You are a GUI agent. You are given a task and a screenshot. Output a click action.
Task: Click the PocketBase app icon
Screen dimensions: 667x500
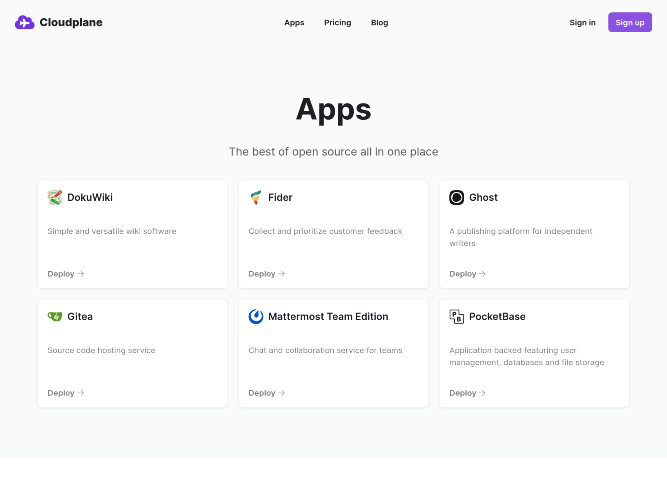pyautogui.click(x=456, y=316)
